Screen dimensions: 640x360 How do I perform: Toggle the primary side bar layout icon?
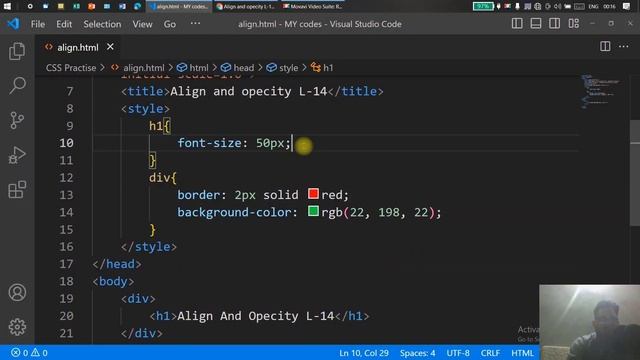click(x=517, y=24)
